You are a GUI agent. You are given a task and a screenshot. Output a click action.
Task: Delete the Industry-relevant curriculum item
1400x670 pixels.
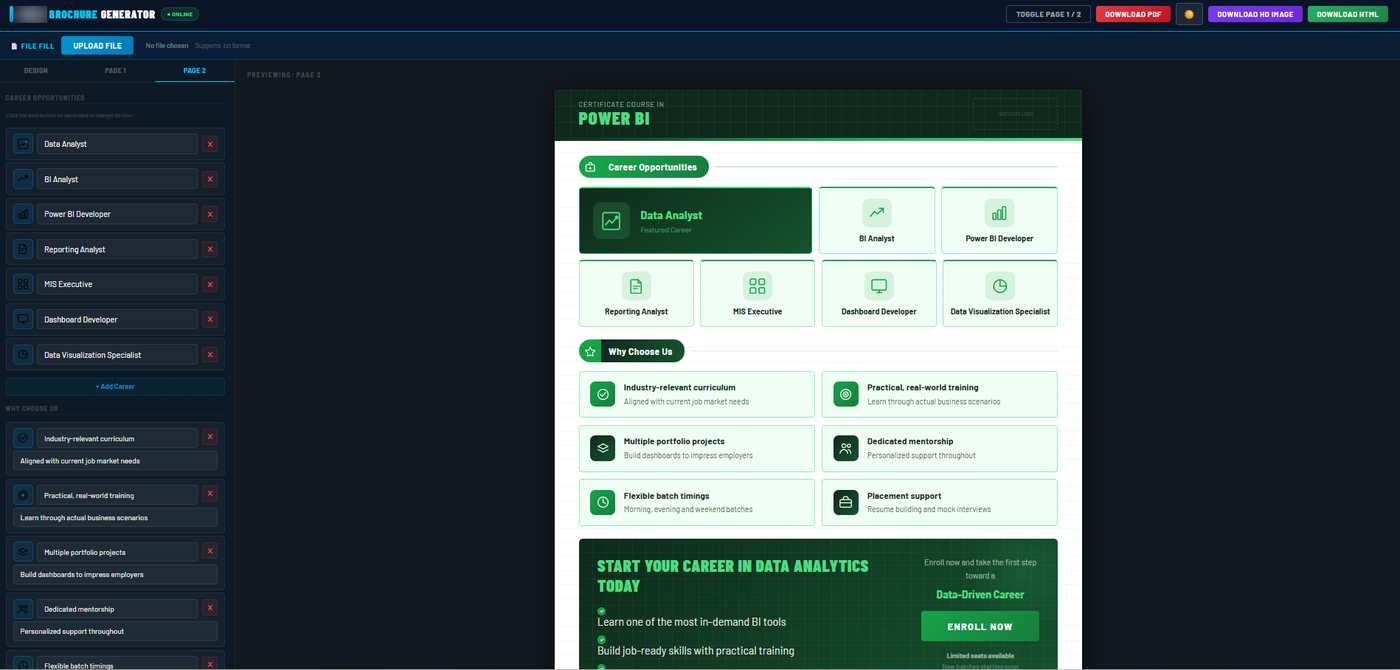click(210, 436)
